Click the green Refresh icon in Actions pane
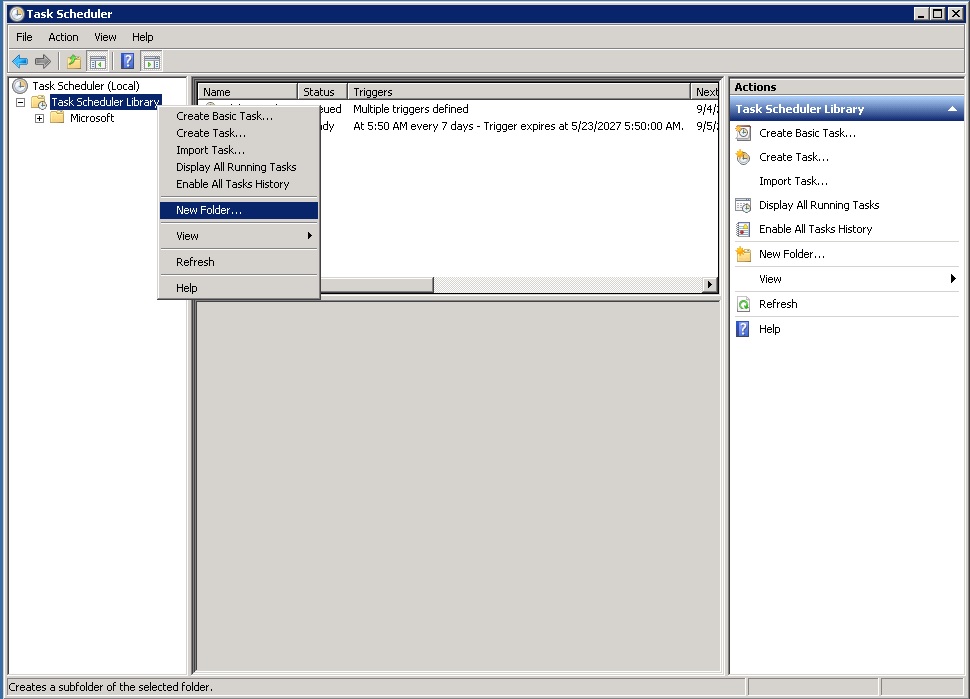This screenshot has width=970, height=699. (743, 304)
